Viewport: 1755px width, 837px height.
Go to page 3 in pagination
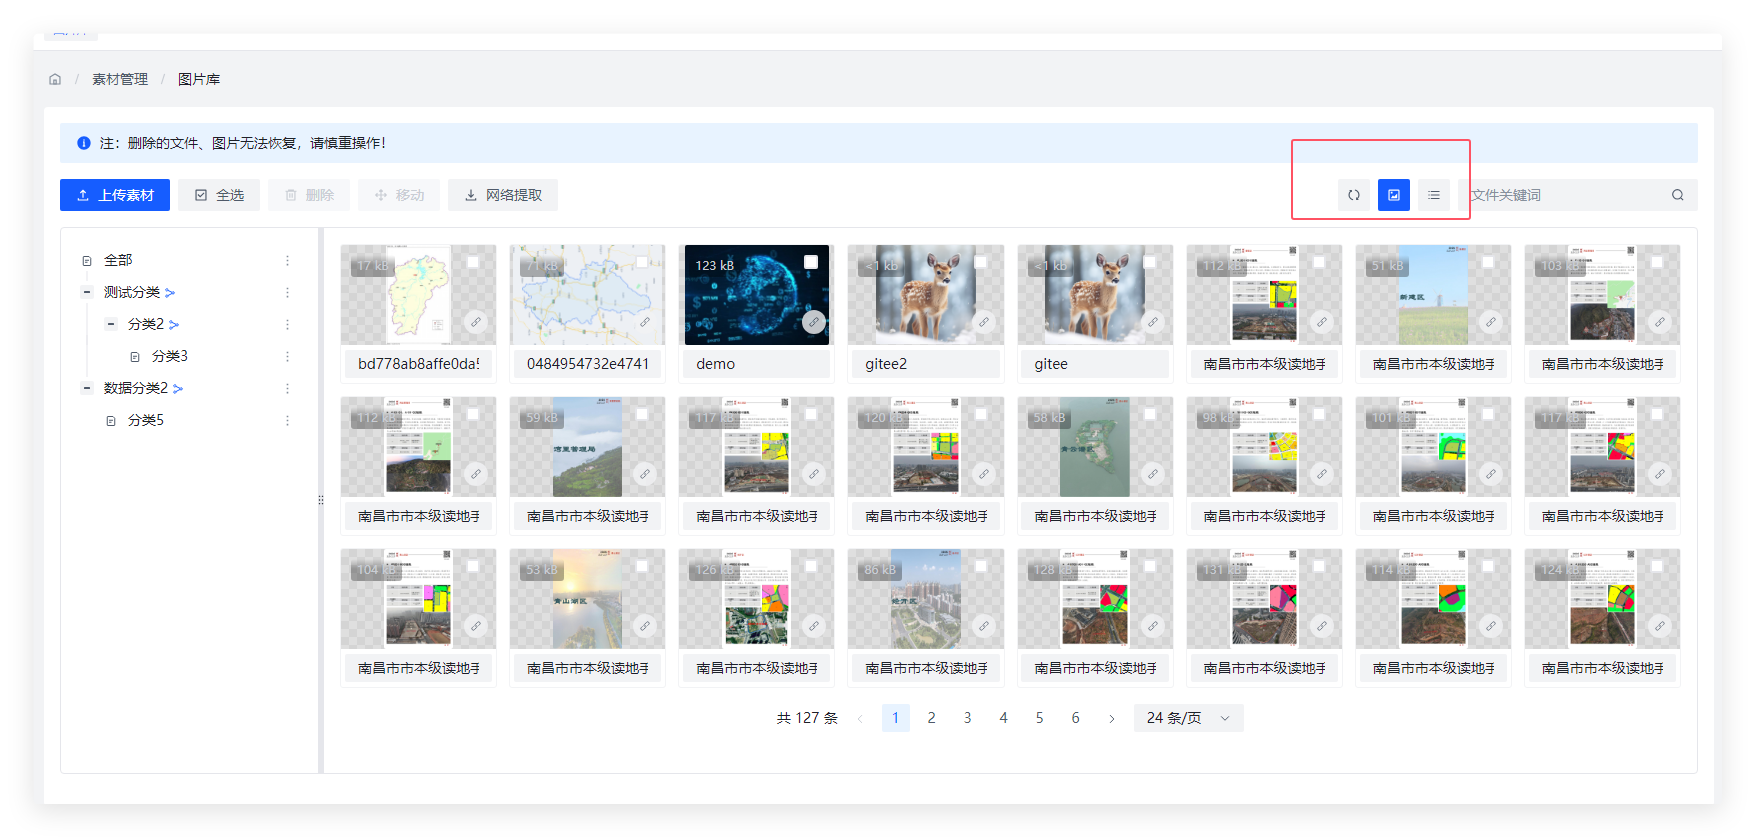pos(967,718)
